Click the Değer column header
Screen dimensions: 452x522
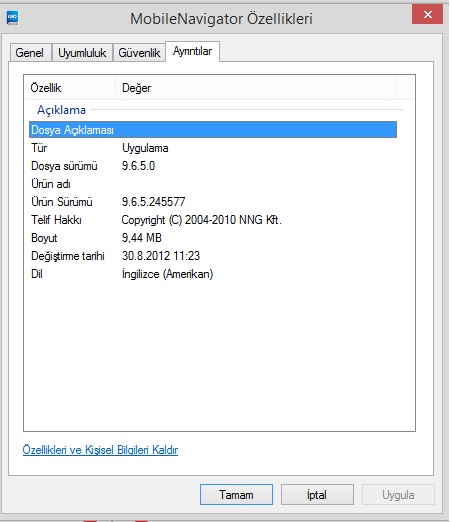point(256,88)
